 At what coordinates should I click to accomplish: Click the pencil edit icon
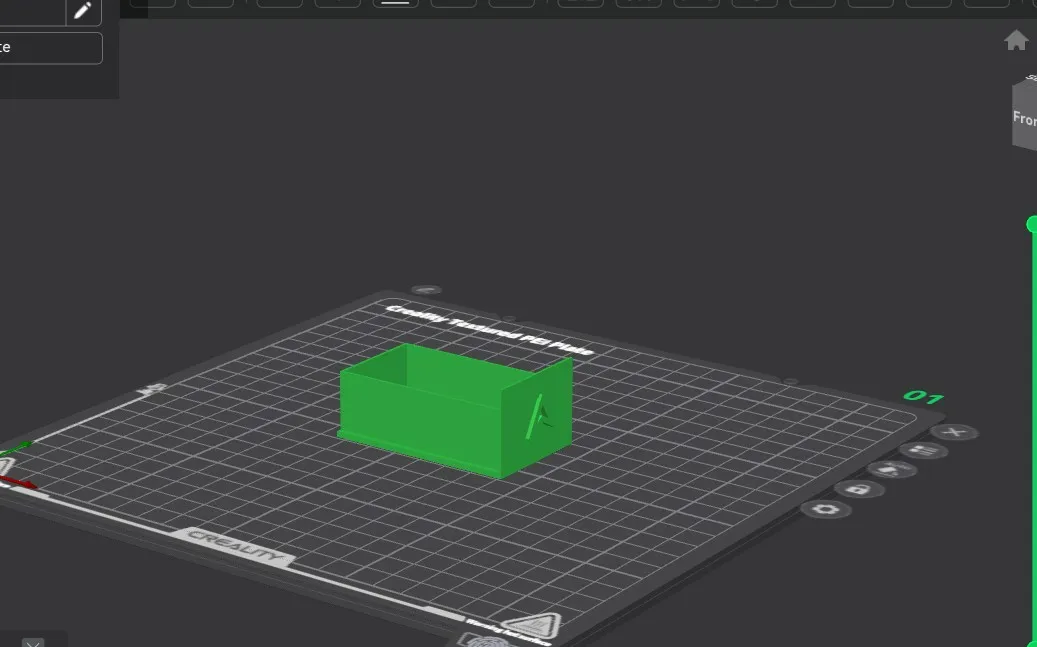[x=83, y=11]
